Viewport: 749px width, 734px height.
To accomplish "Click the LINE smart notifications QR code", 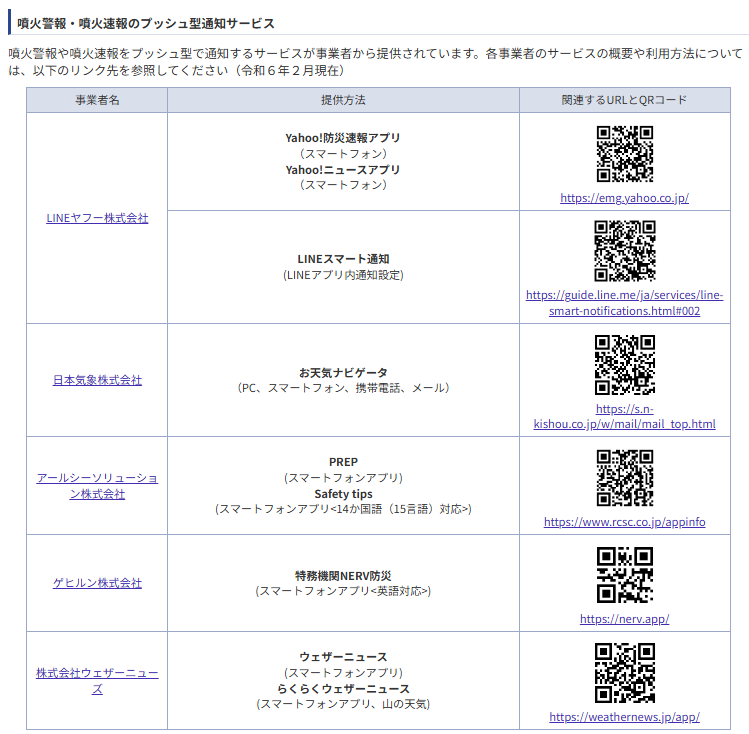I will click(624, 251).
